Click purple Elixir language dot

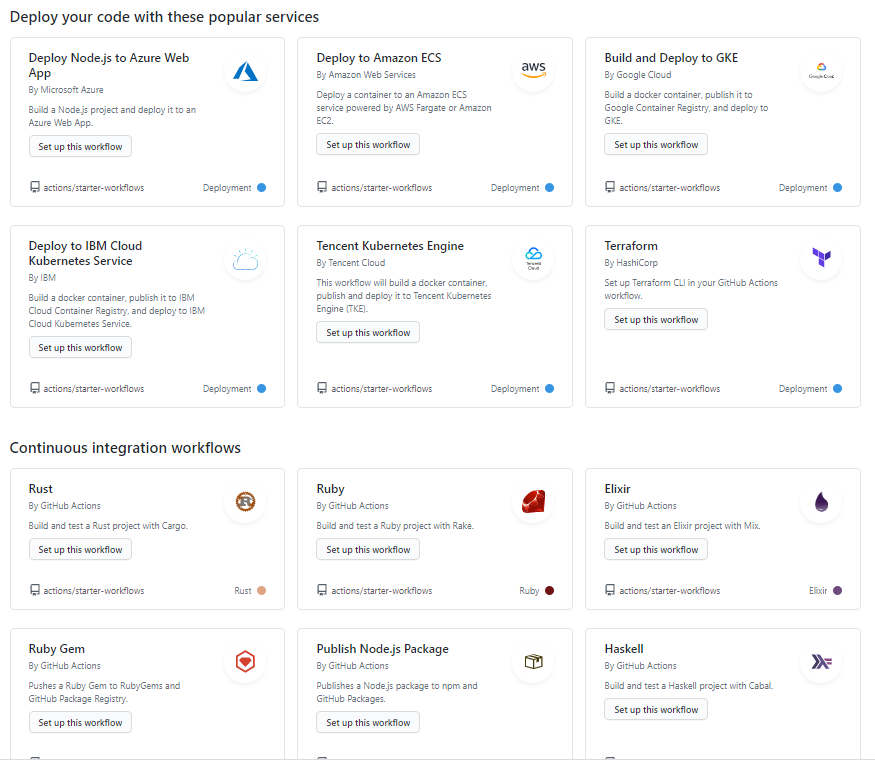pyautogui.click(x=837, y=590)
